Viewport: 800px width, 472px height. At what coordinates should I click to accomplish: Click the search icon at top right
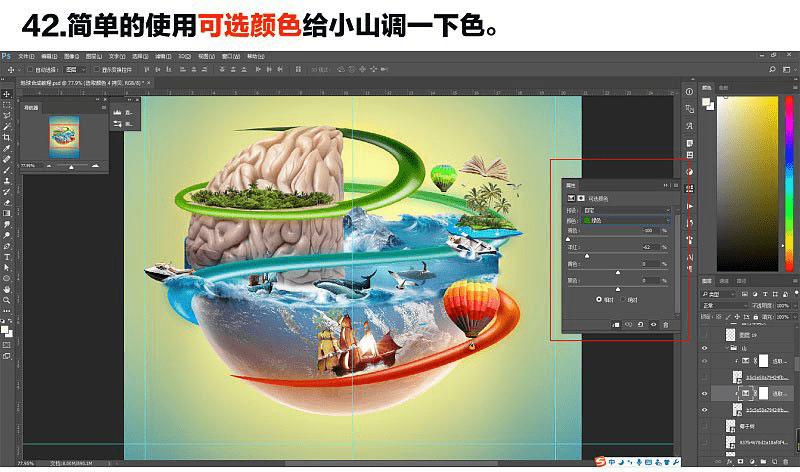tap(772, 69)
